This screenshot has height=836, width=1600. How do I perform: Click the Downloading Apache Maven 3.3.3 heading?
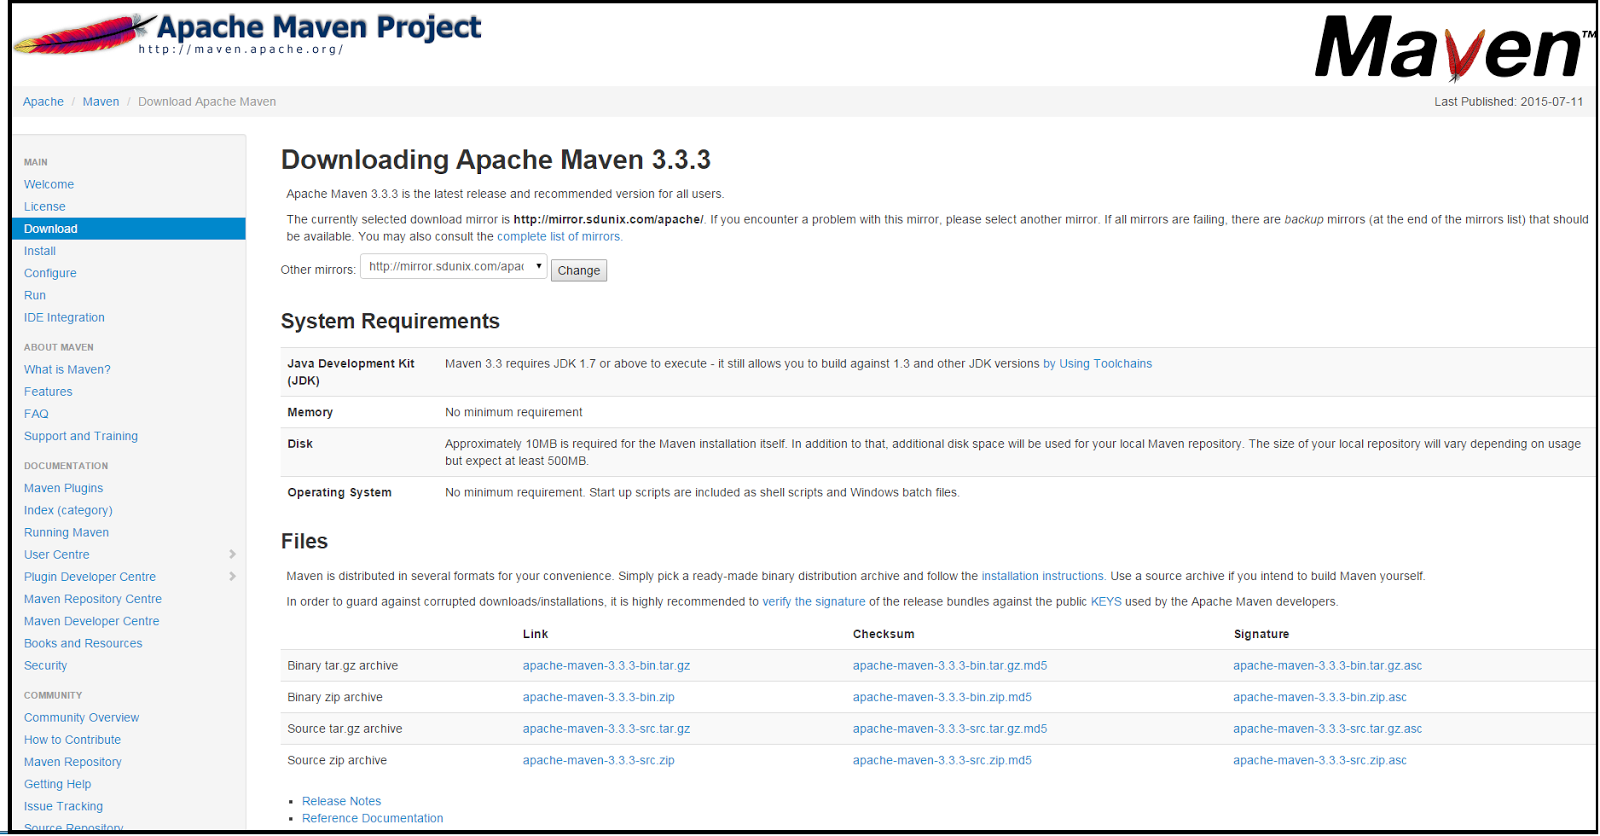[x=496, y=160]
